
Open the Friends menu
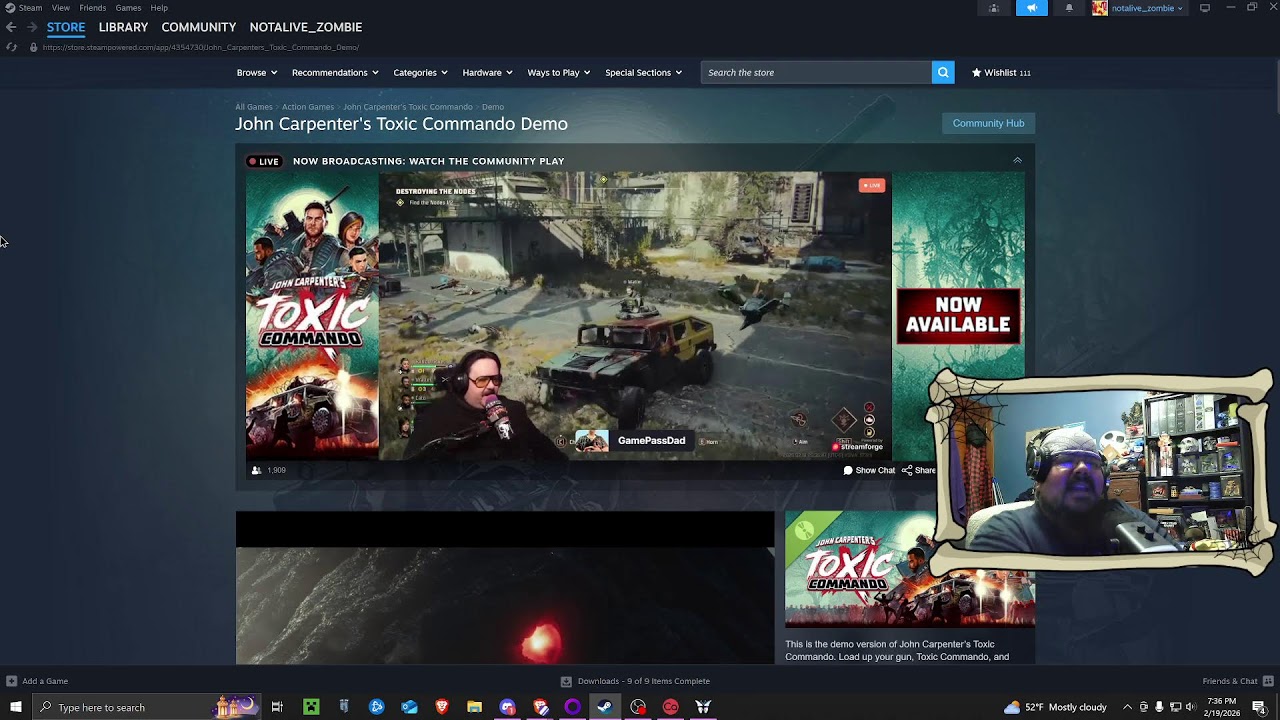pos(93,8)
